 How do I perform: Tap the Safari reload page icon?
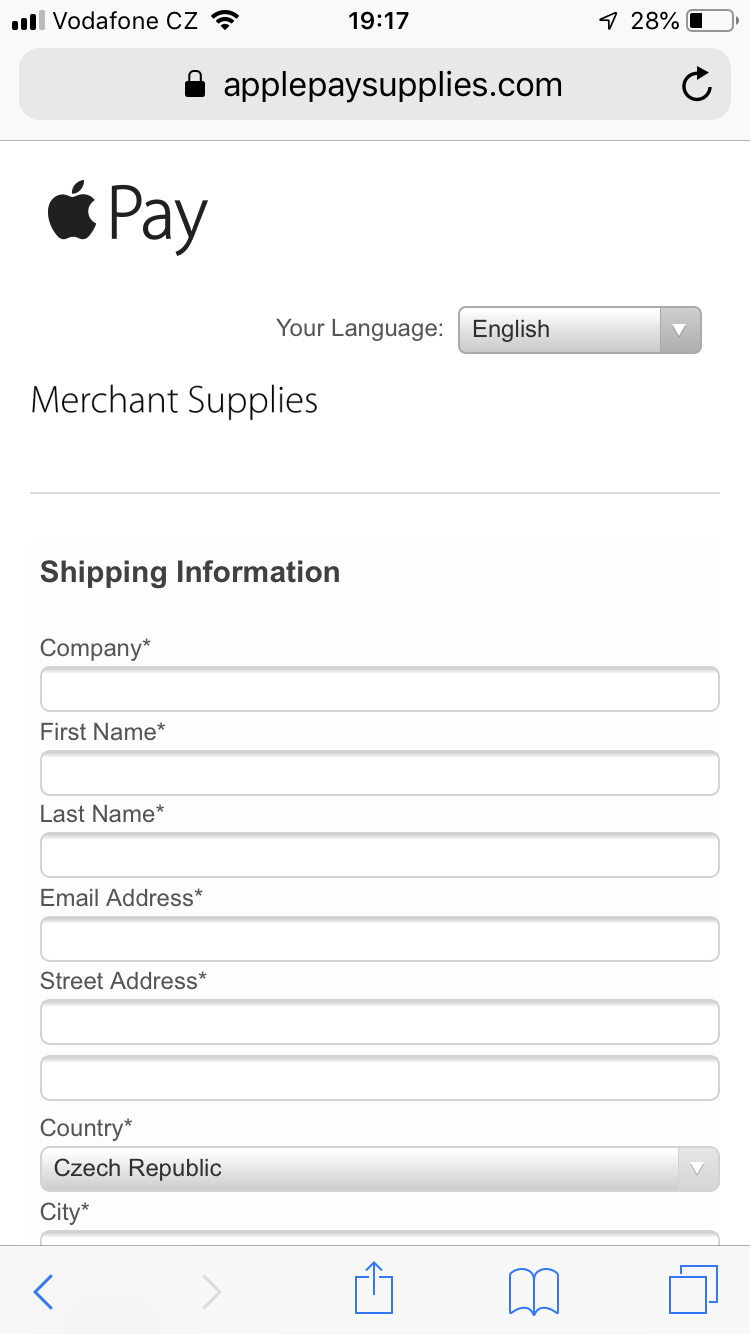tap(696, 85)
